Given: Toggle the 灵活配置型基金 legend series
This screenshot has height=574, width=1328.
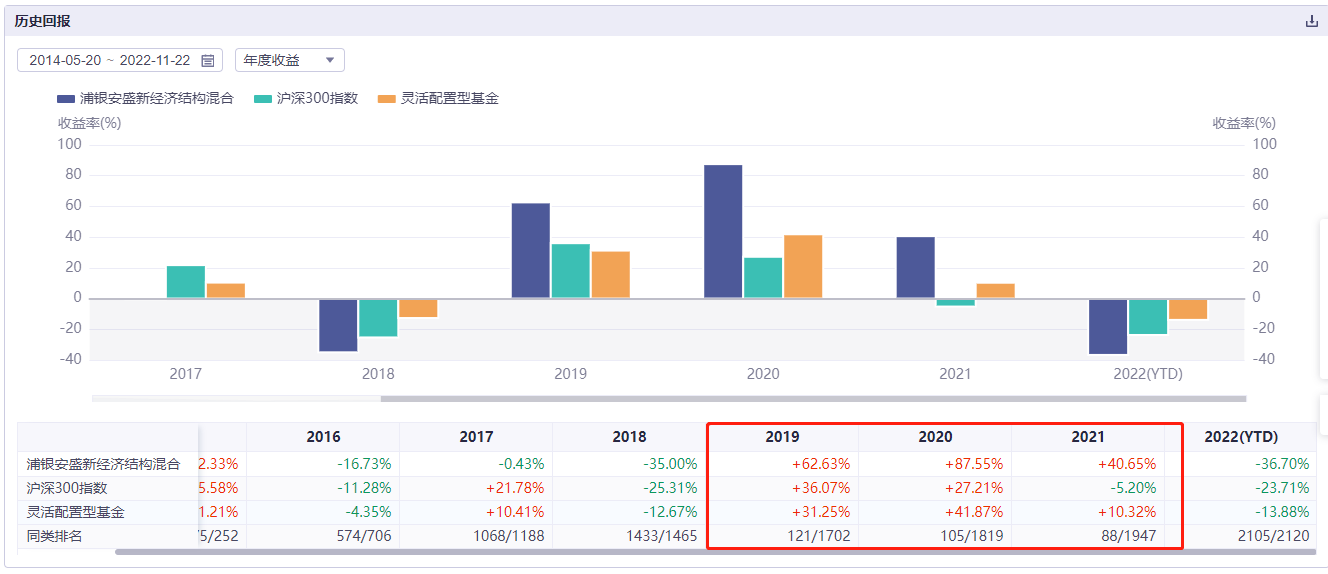Looking at the screenshot, I should click(438, 98).
